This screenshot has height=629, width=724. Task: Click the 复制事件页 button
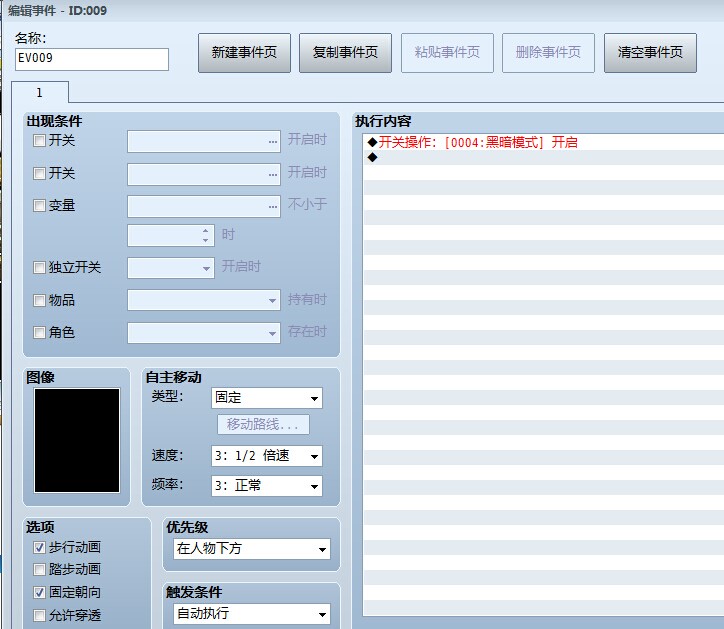point(345,53)
